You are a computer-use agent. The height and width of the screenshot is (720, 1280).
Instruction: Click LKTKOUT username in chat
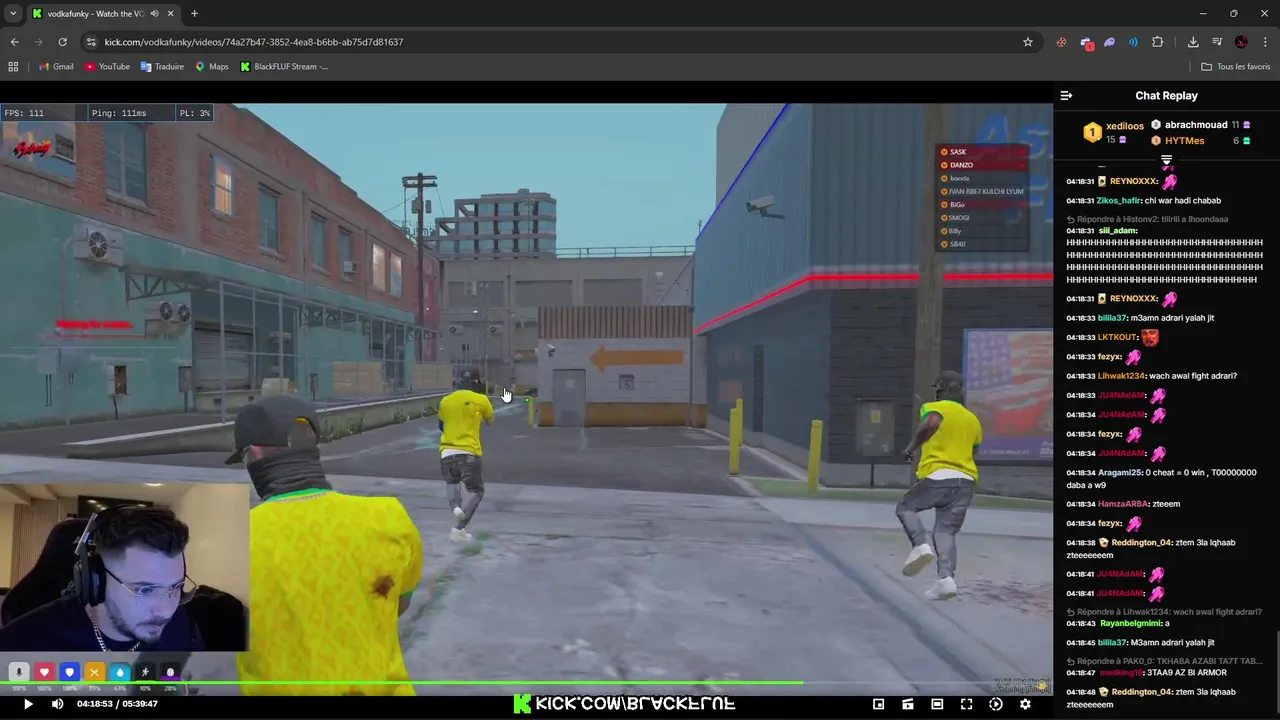(x=1117, y=338)
